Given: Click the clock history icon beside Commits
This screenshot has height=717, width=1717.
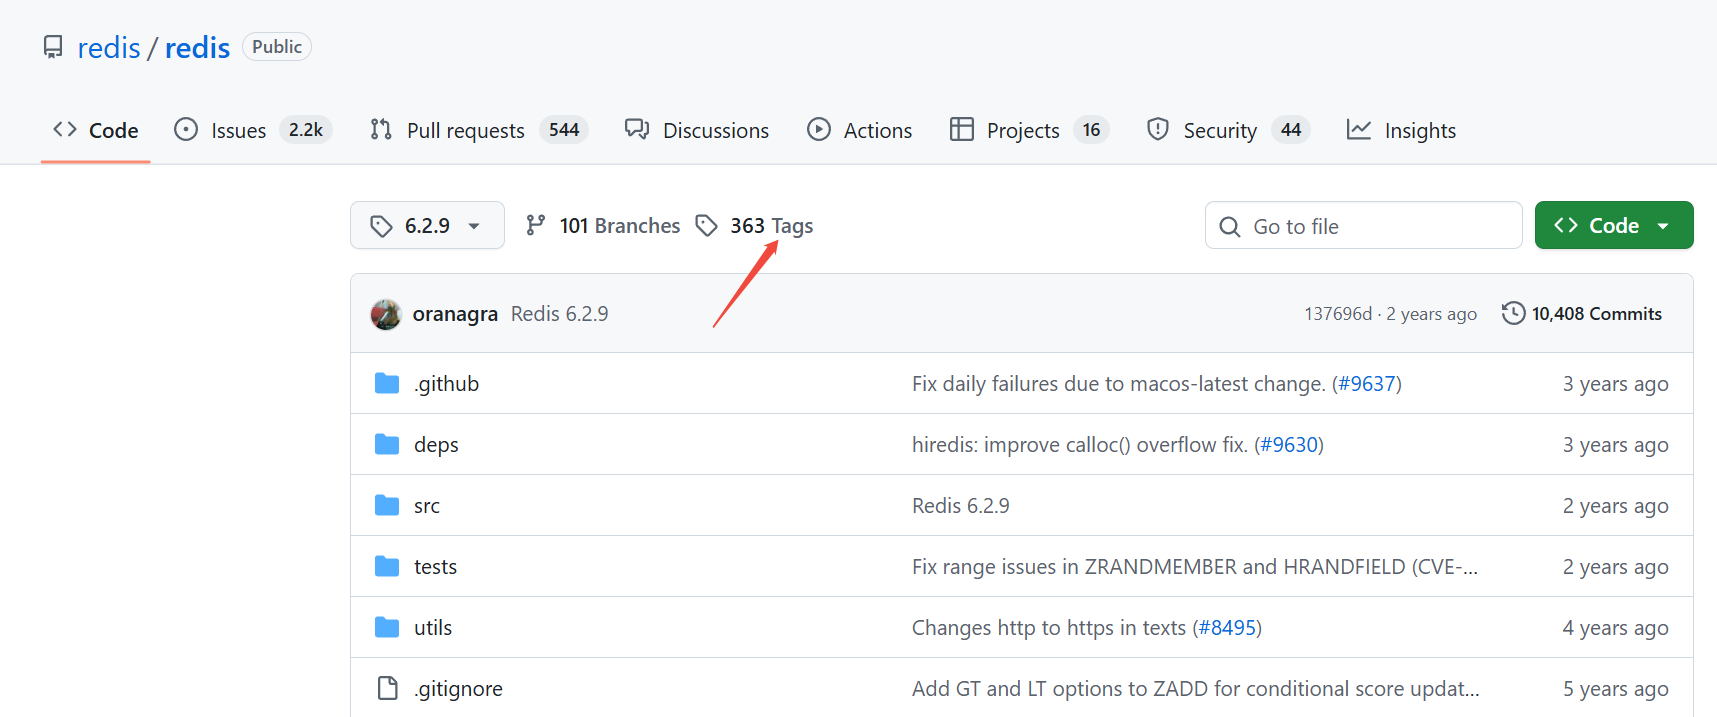Looking at the screenshot, I should tap(1514, 314).
